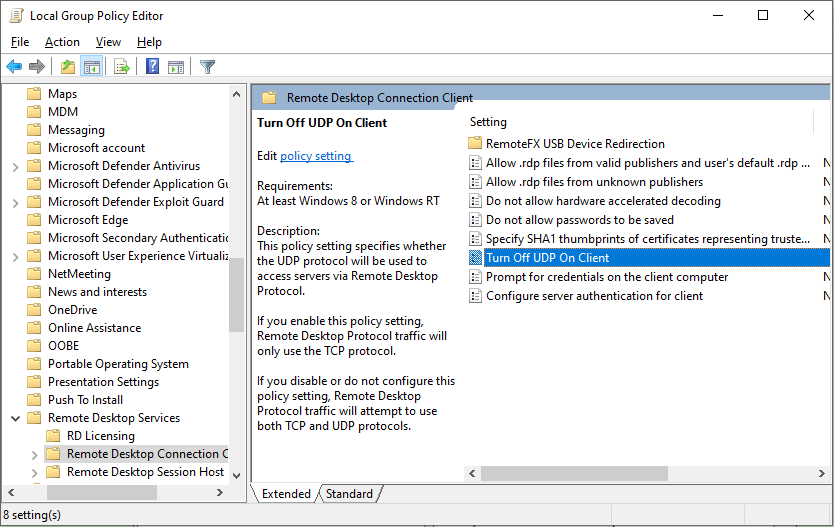Select Prompt for credentials on the client computer

tap(606, 277)
